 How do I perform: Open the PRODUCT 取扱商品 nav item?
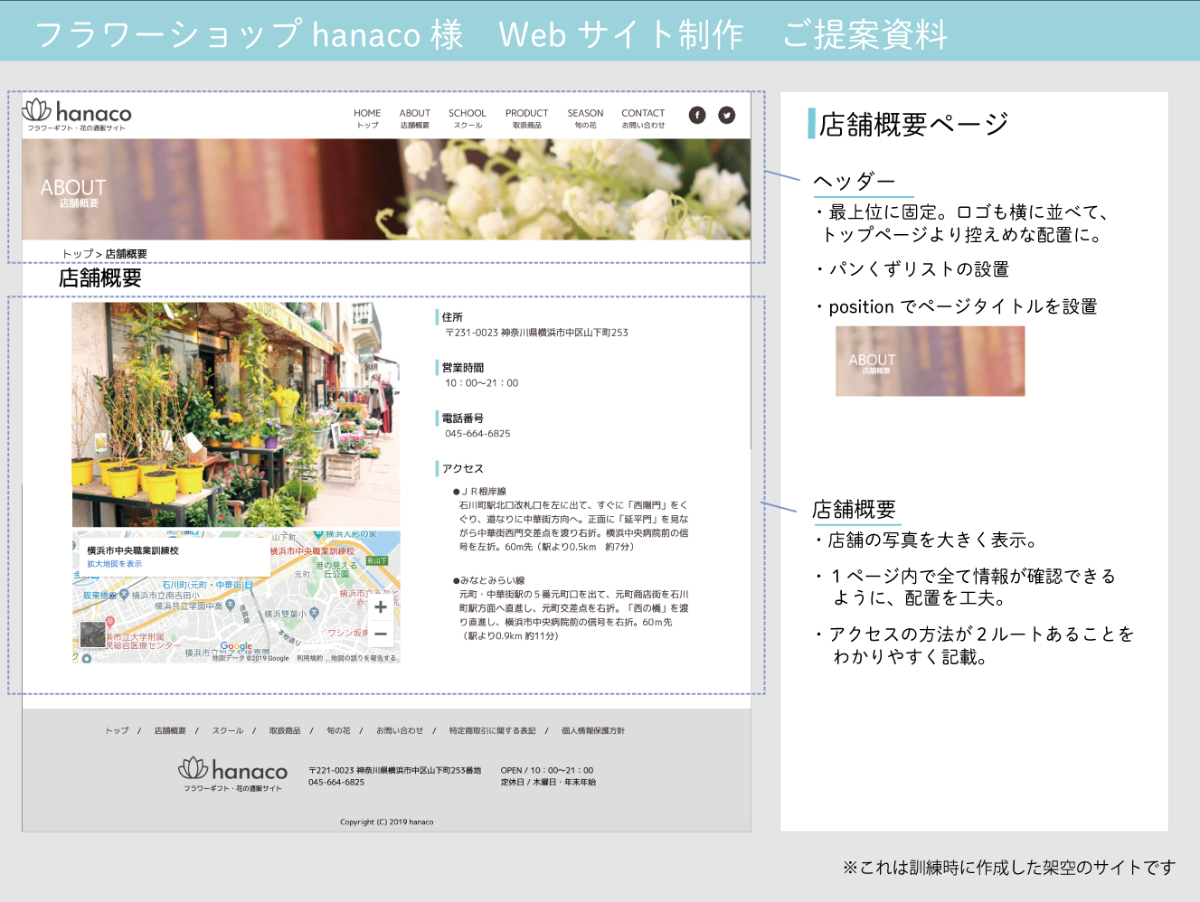pos(526,118)
